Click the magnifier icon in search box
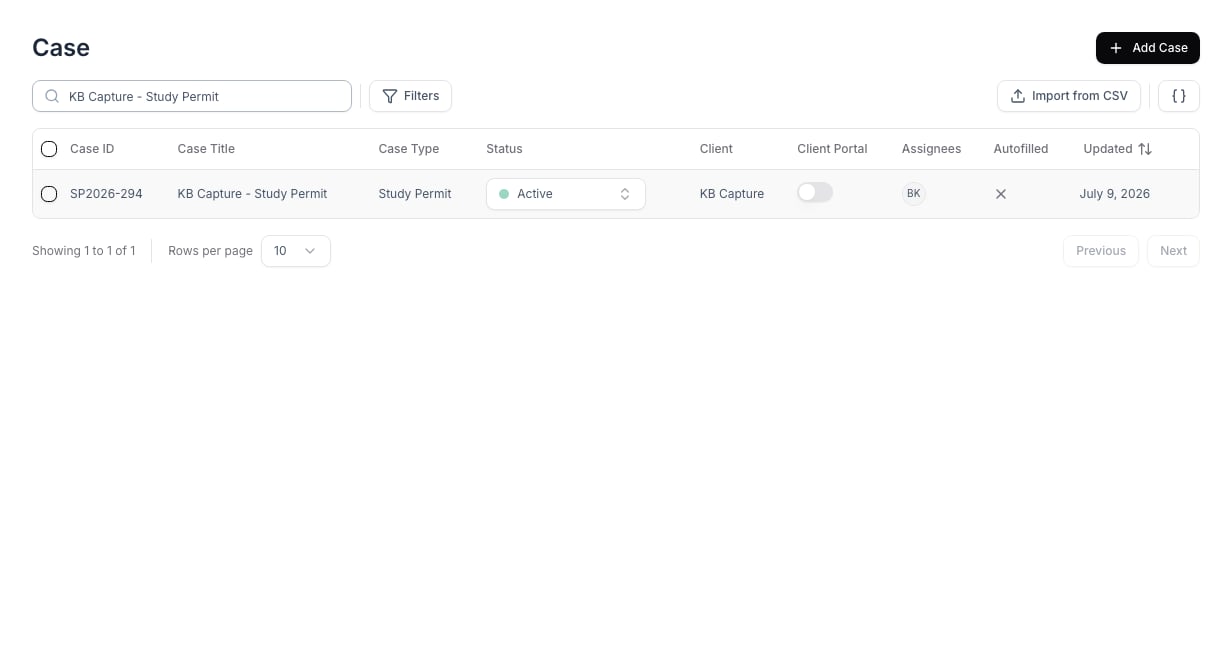Image resolution: width=1232 pixels, height=664 pixels. [x=52, y=96]
